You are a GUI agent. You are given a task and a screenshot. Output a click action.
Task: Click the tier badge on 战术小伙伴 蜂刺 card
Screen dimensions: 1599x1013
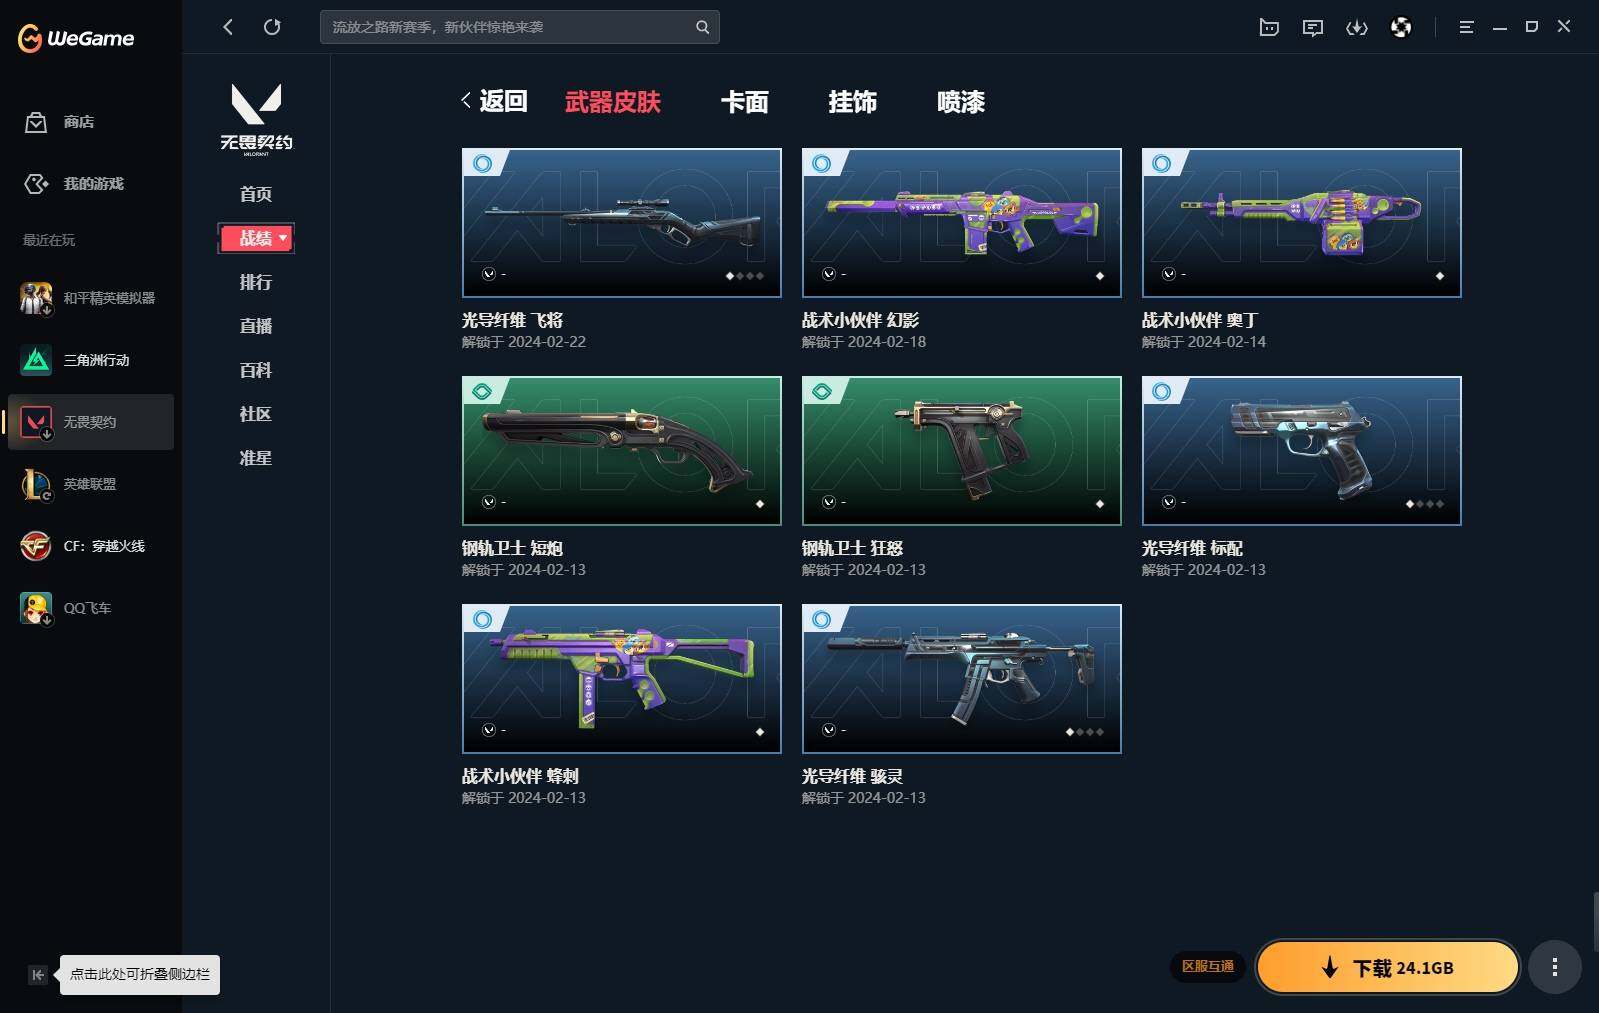coord(483,619)
